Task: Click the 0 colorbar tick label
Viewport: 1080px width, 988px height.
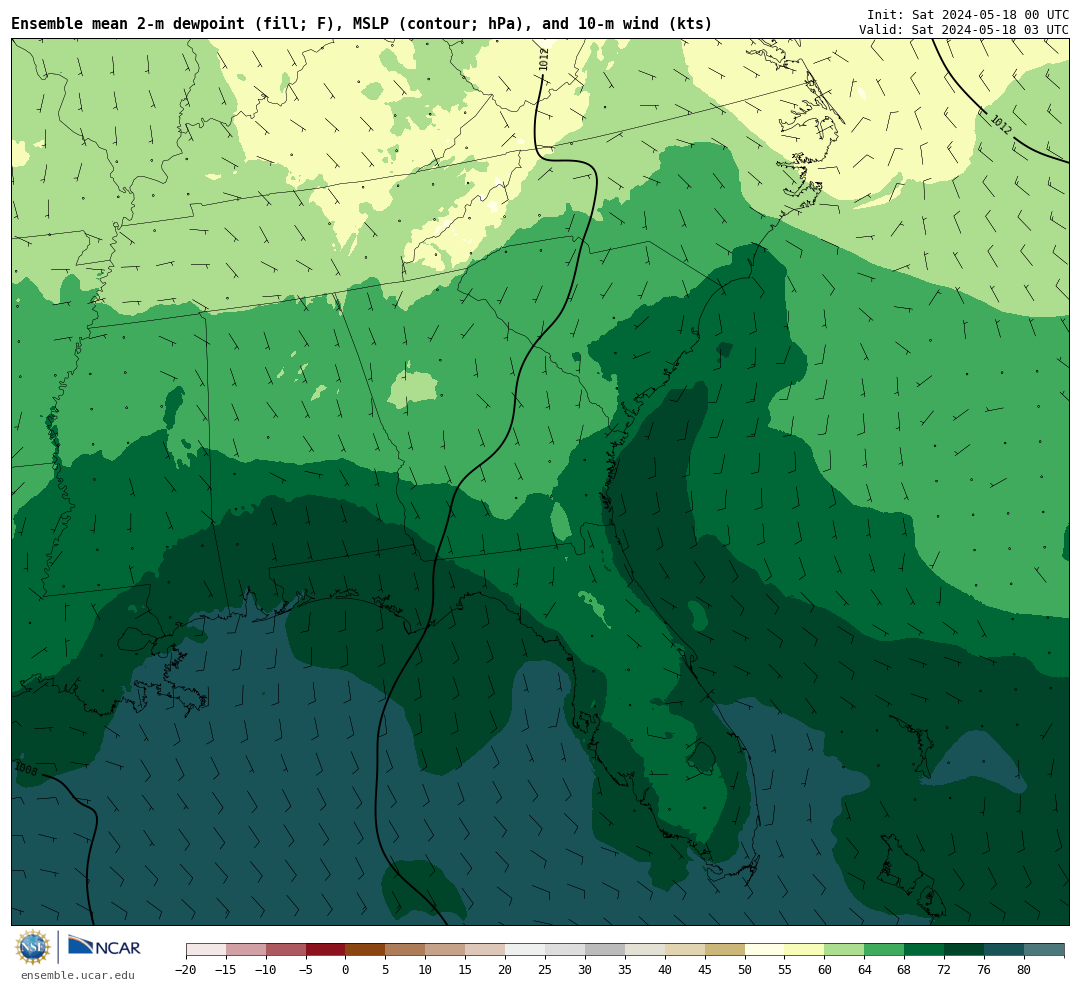Action: [x=346, y=970]
